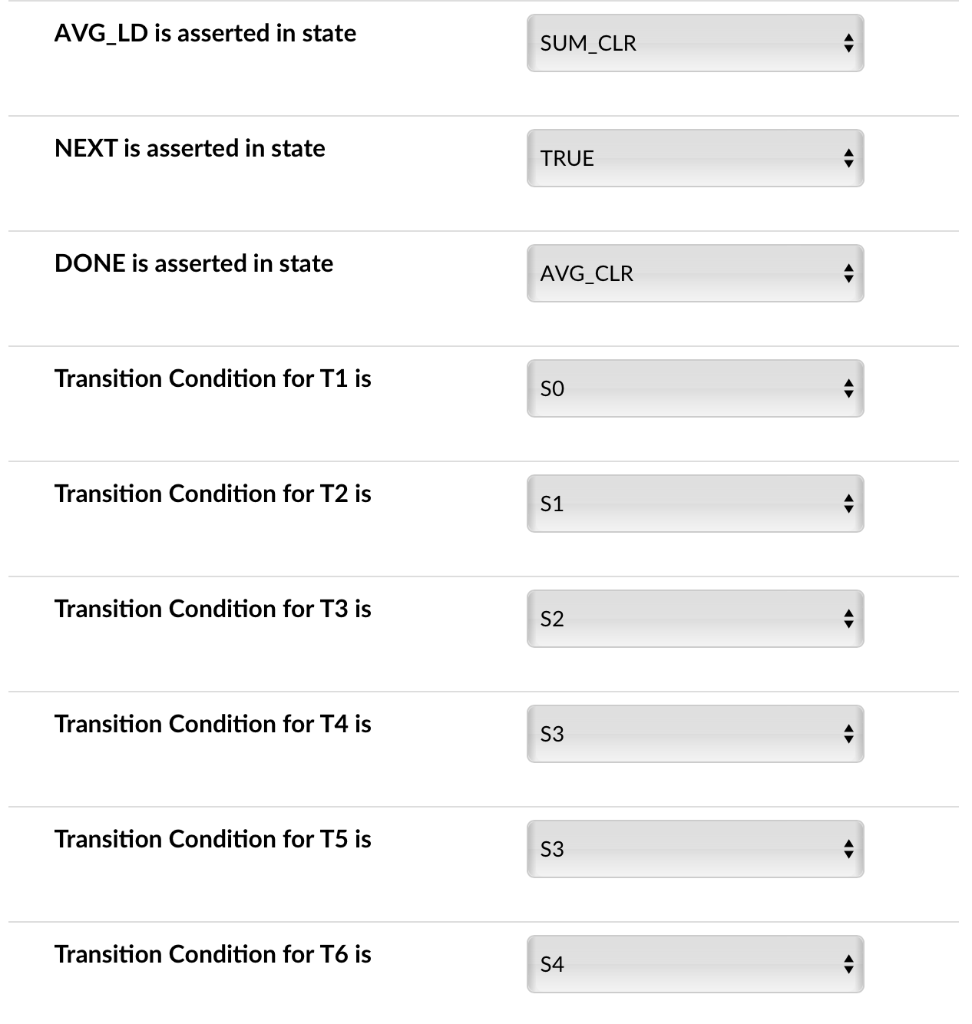Open the Transition Condition T6 dropdown
972x1024 pixels.
click(694, 963)
